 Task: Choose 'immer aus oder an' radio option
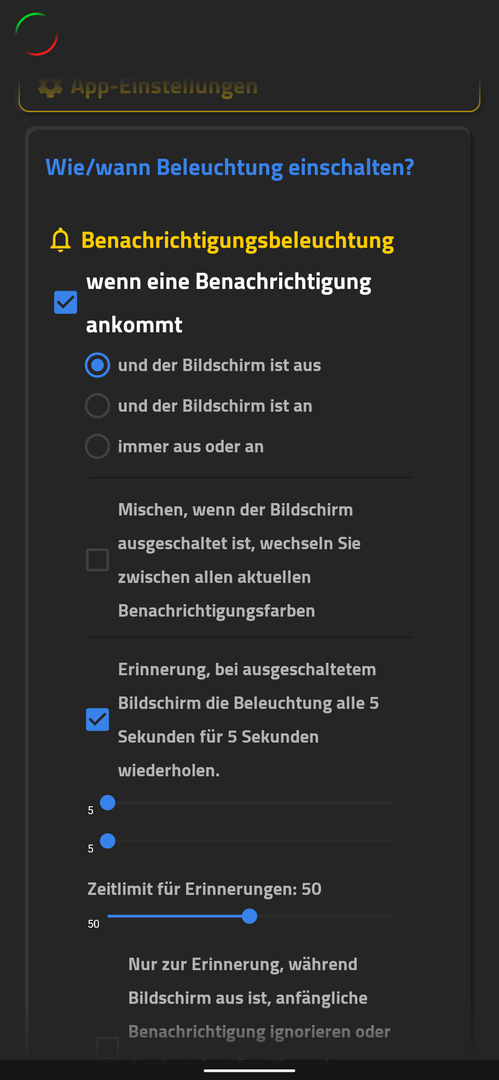(x=97, y=446)
